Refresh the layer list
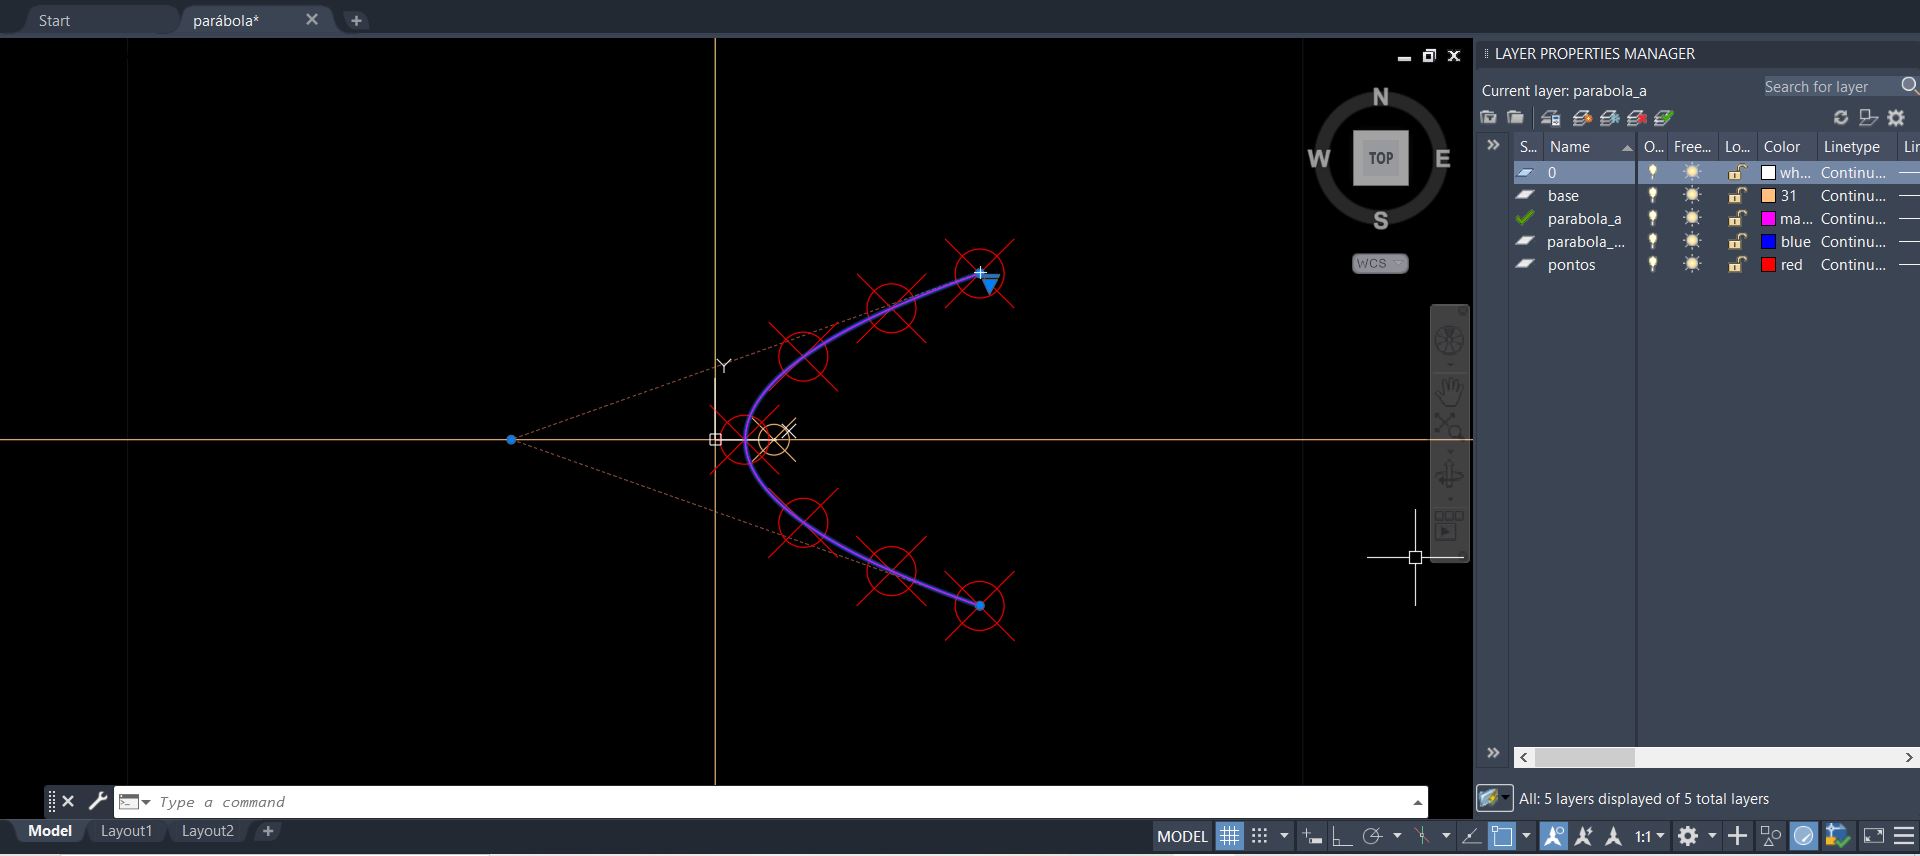 [1841, 118]
